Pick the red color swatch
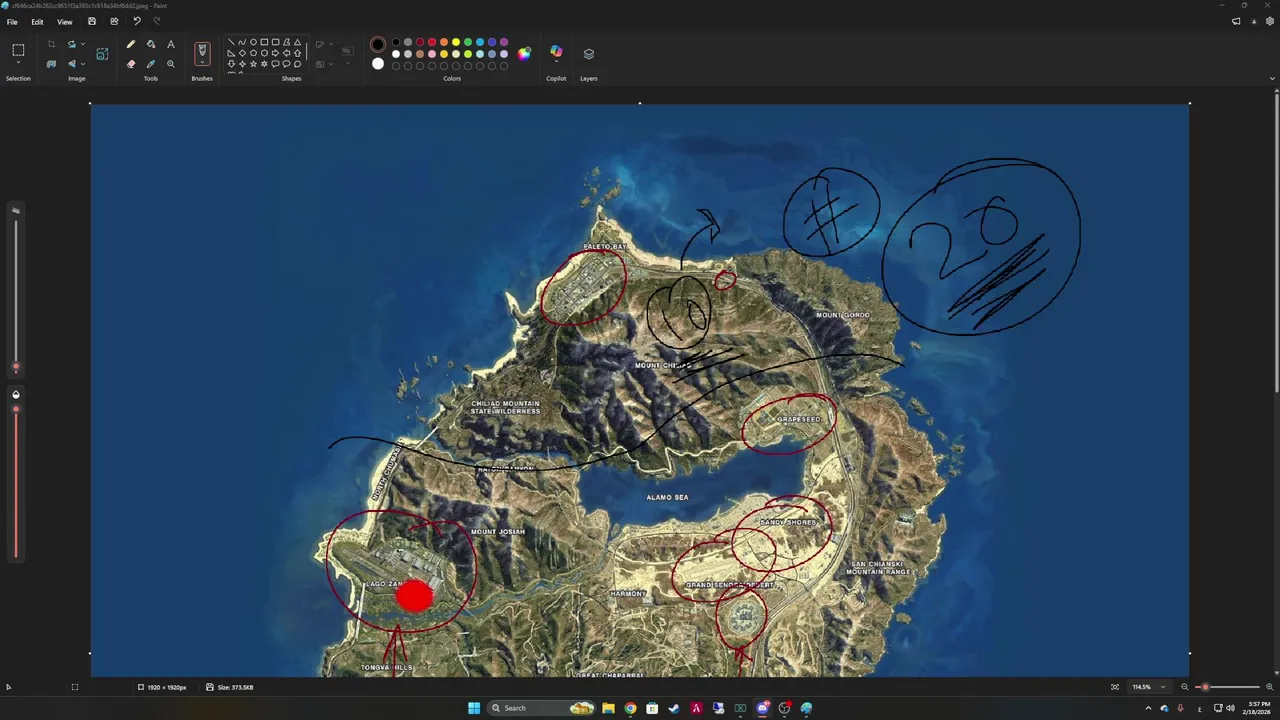Image resolution: width=1280 pixels, height=720 pixels. (x=432, y=43)
